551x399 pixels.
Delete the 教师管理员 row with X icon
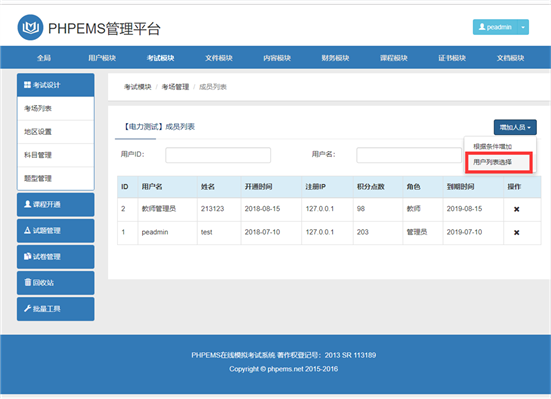coord(517,209)
